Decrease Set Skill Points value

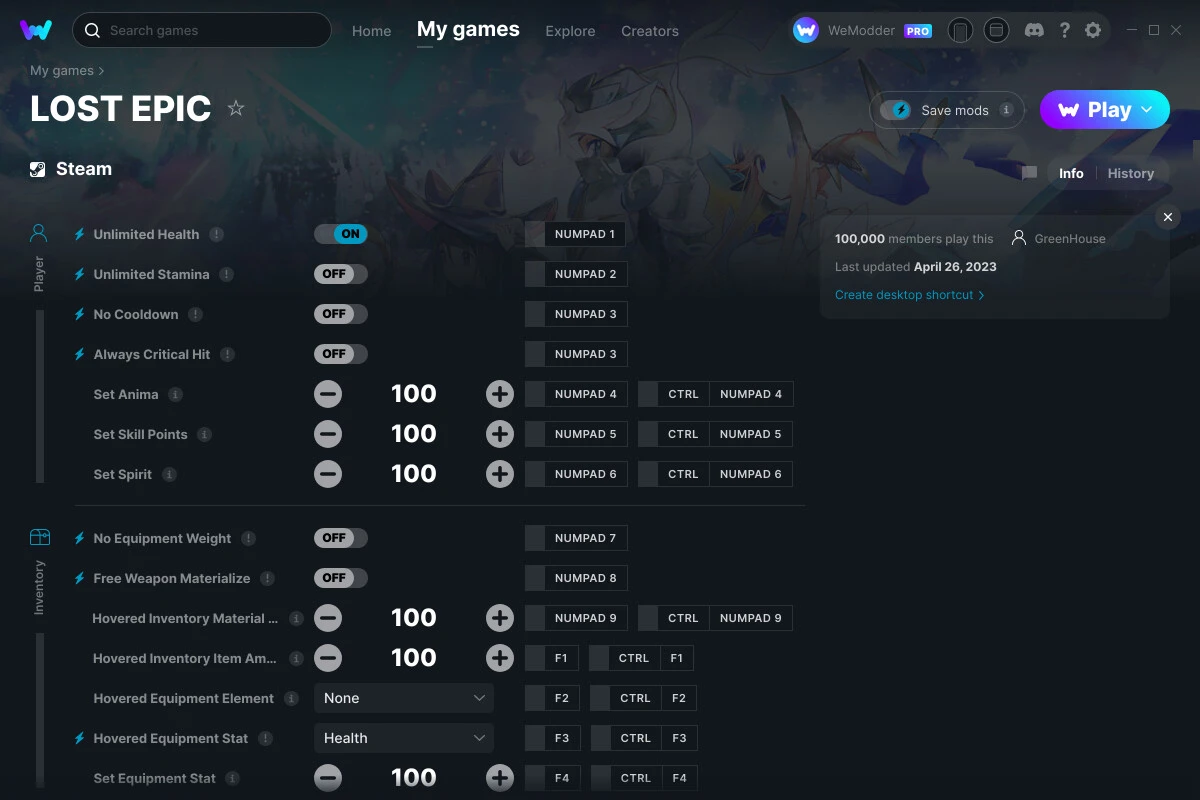pyautogui.click(x=328, y=434)
